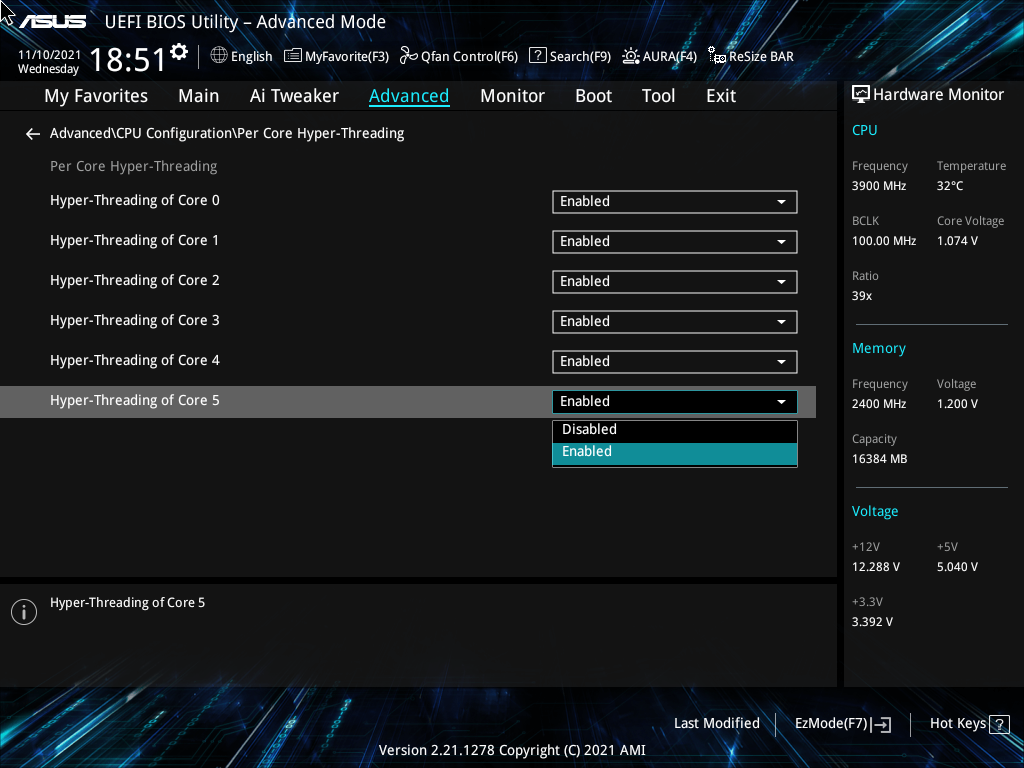This screenshot has width=1024, height=768.
Task: Click the CPU frequency value 3900 MHz
Action: coord(878,186)
